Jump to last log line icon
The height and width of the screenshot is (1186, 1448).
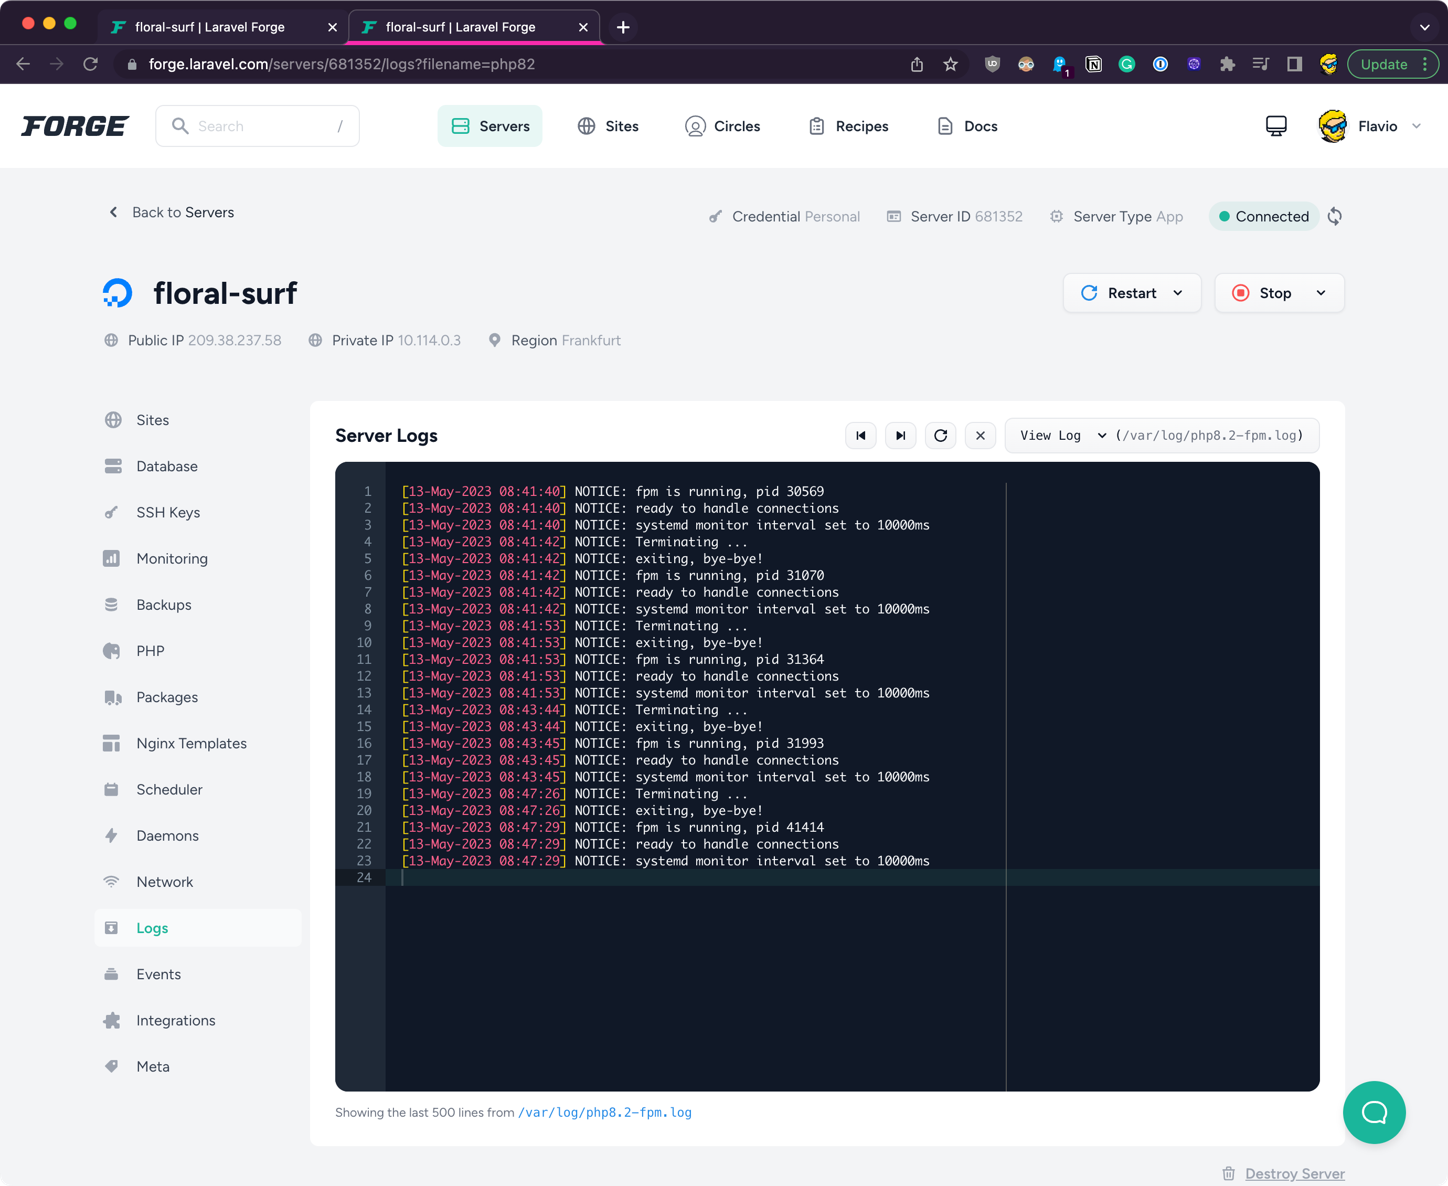900,436
